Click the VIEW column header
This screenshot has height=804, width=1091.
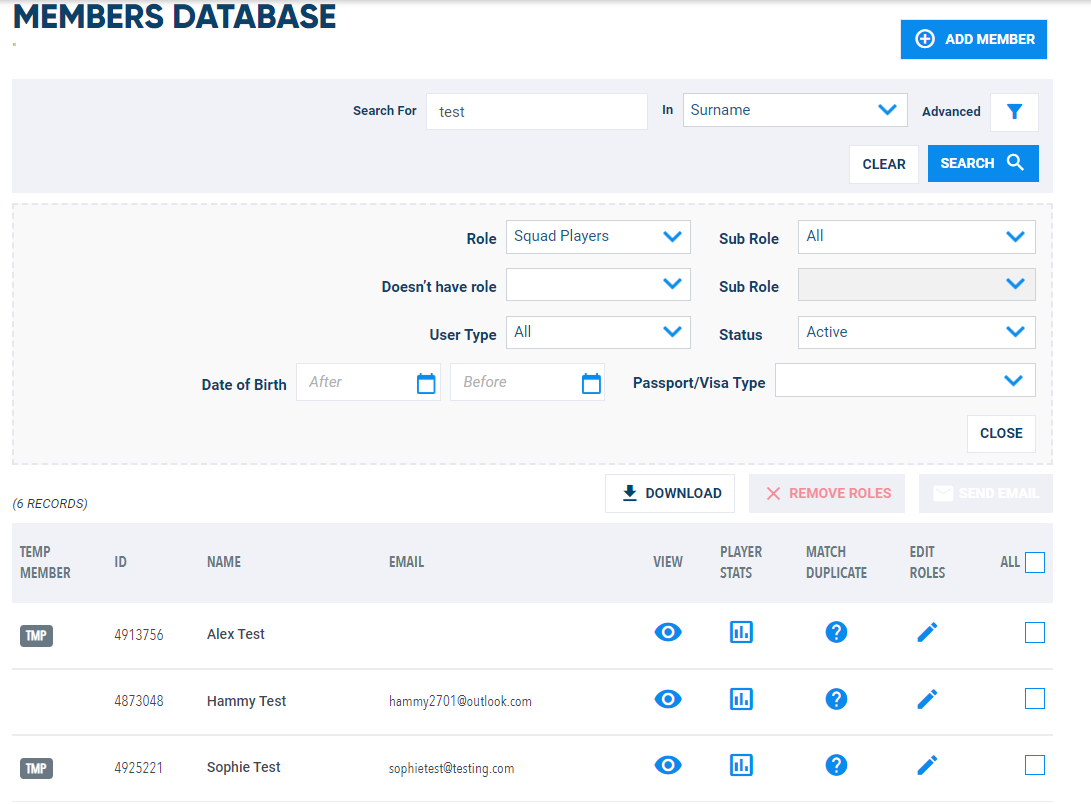click(x=668, y=562)
